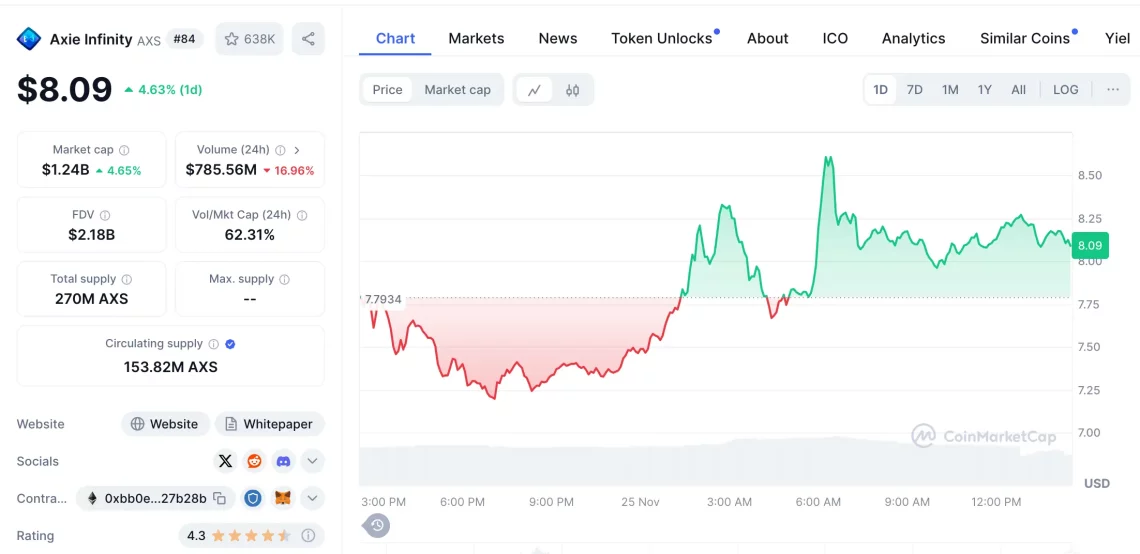
Task: Select Price chart mode
Action: (x=388, y=90)
